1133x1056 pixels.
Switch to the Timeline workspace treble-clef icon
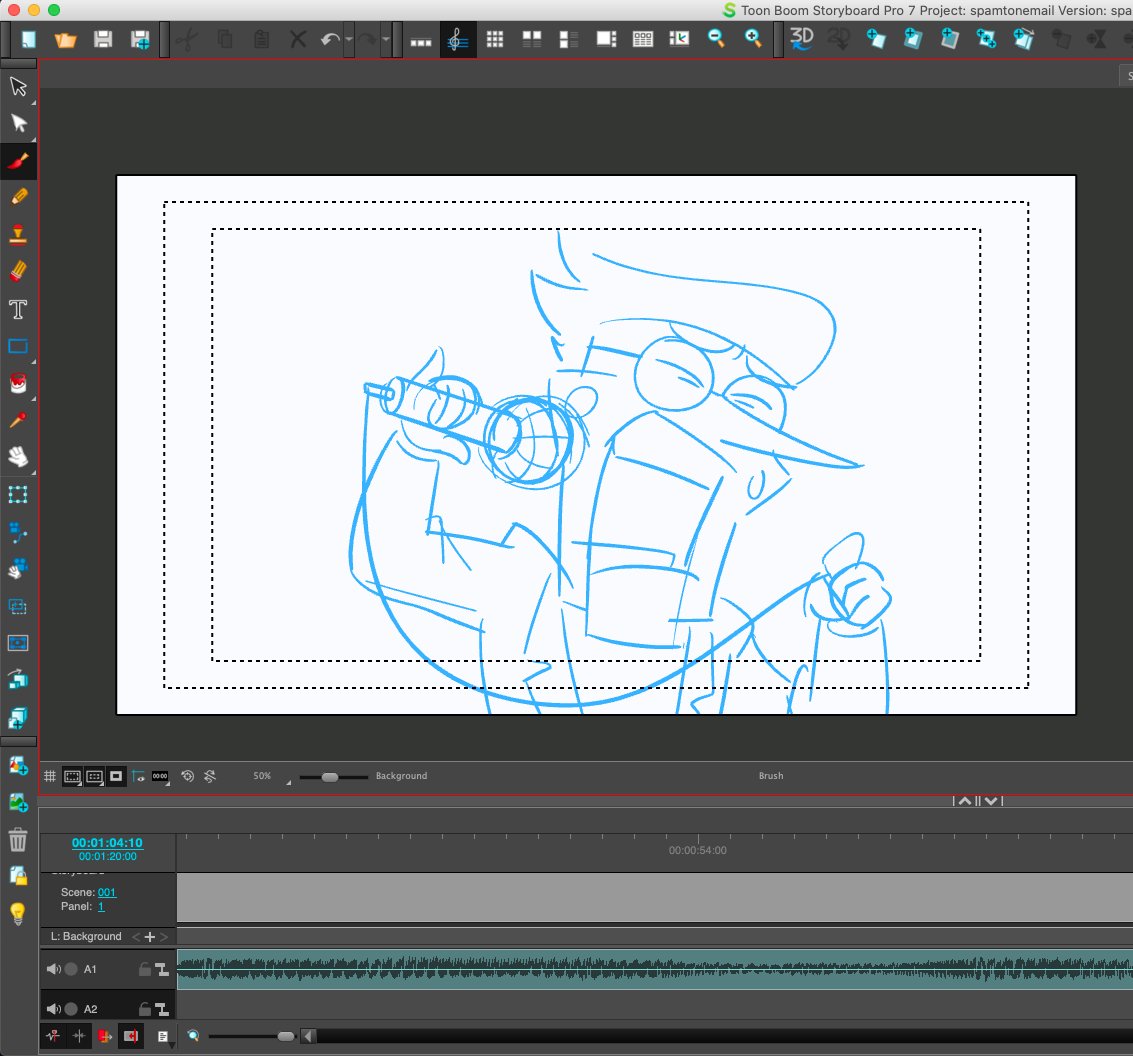point(457,39)
